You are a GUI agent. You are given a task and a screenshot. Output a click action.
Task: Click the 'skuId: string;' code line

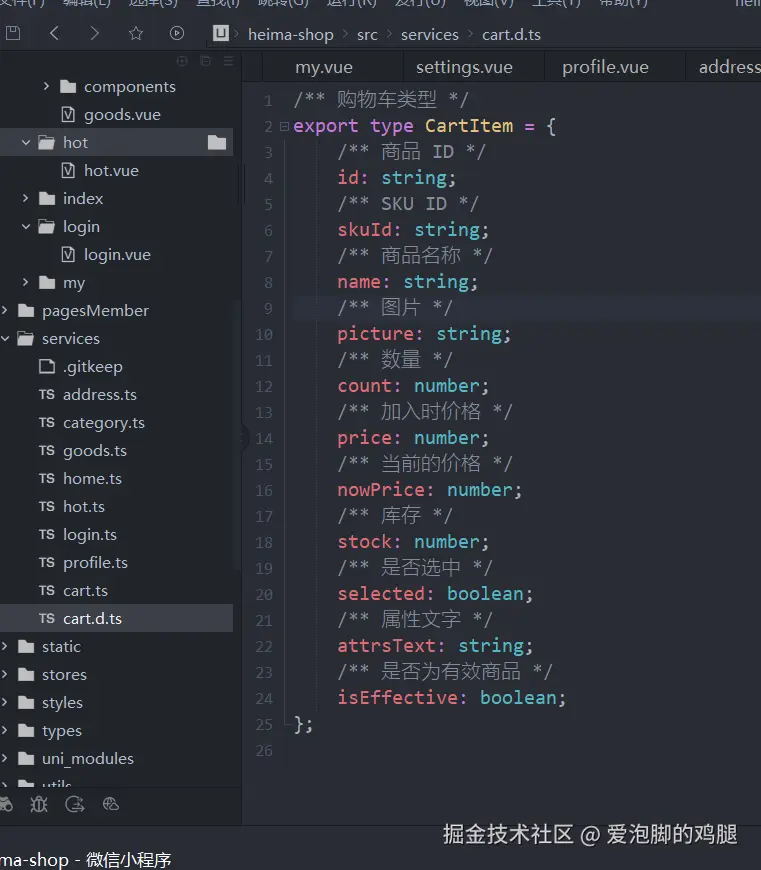[413, 230]
